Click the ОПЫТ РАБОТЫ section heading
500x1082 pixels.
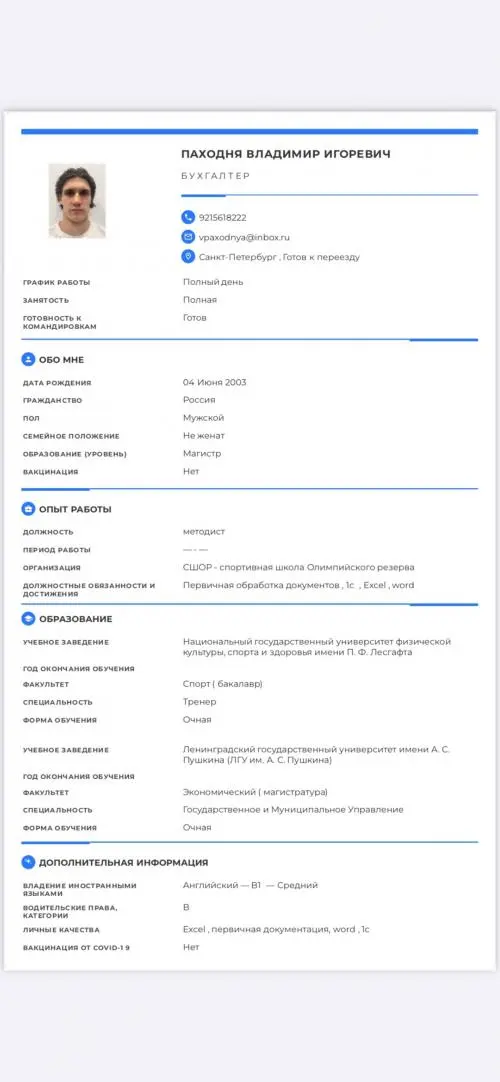coord(75,510)
